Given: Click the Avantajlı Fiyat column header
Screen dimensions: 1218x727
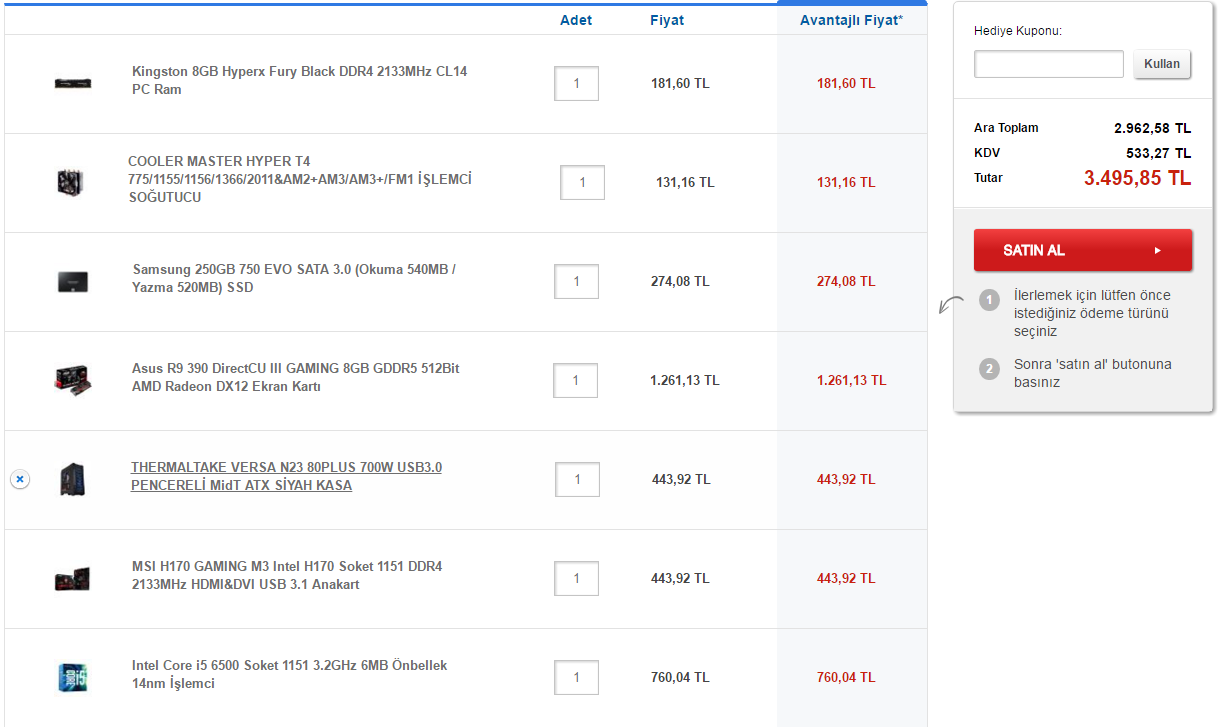Looking at the screenshot, I should [x=851, y=19].
